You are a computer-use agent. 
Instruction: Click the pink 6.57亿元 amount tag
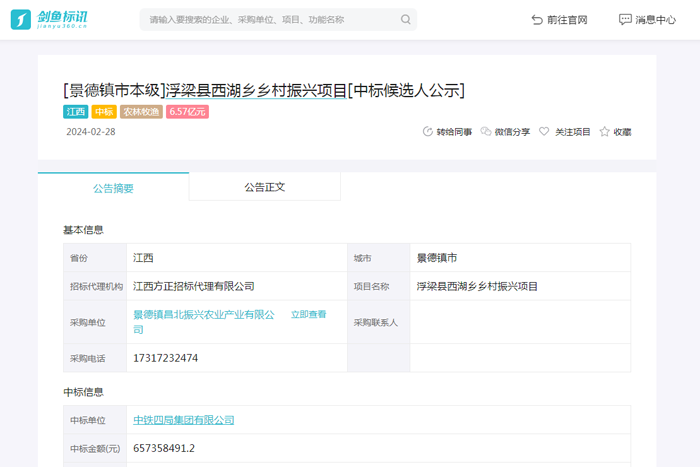click(x=187, y=112)
